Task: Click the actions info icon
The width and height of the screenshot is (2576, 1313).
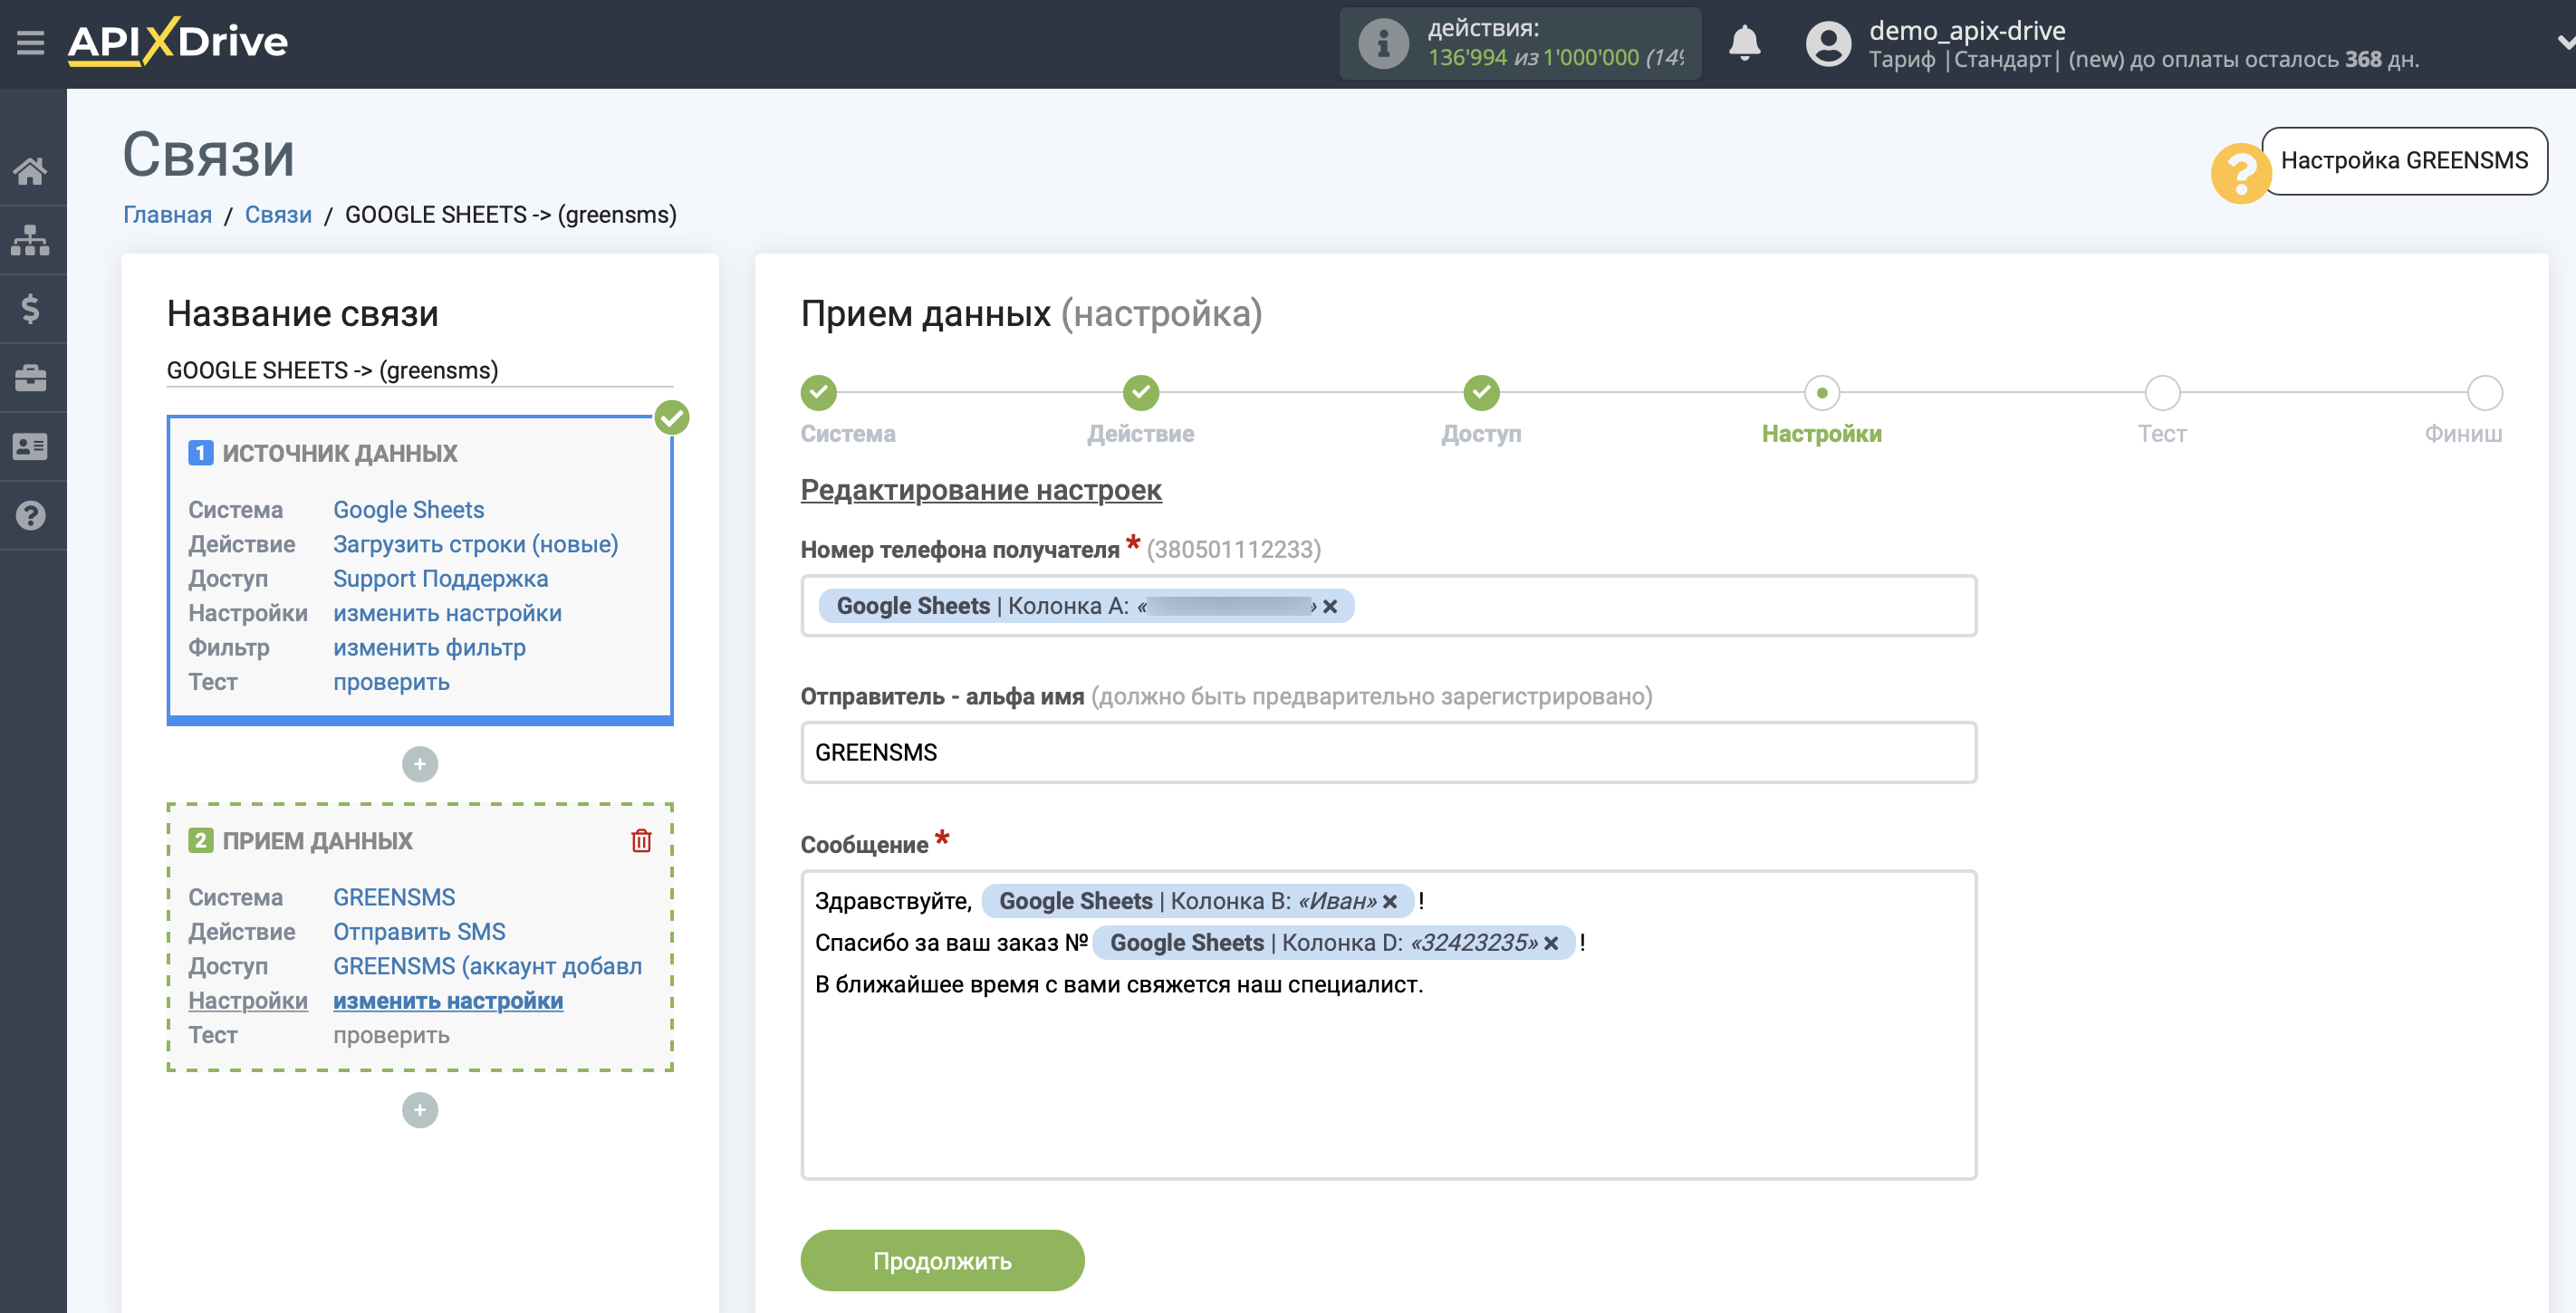Action: point(1383,44)
